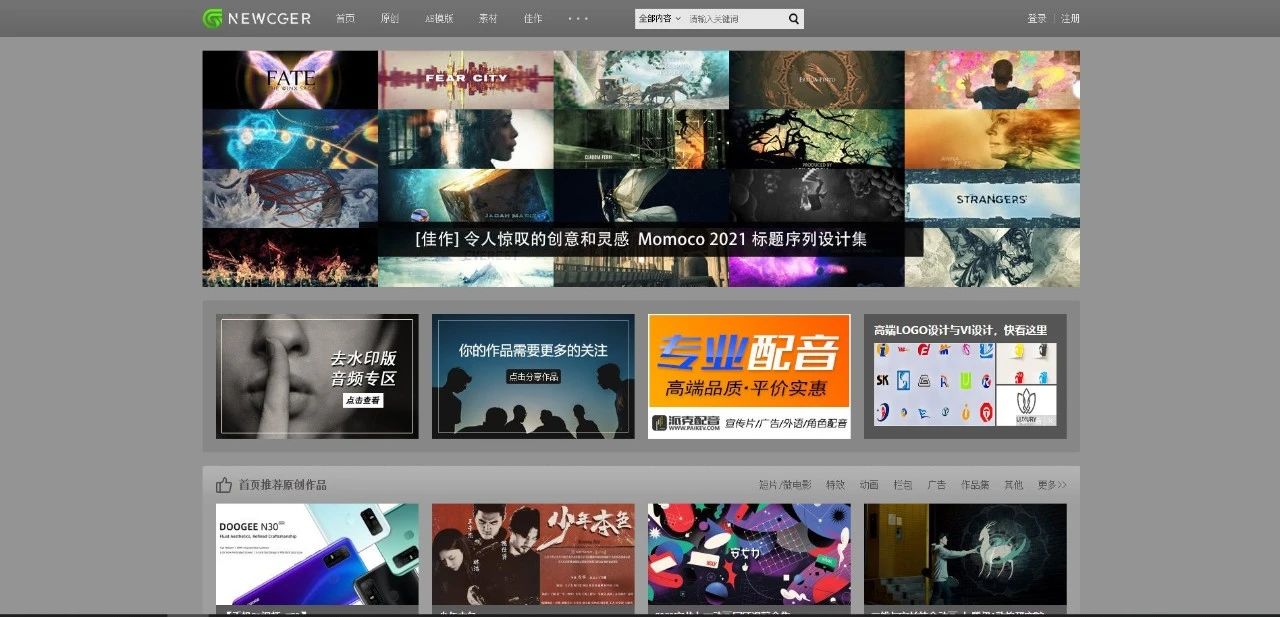Select the 动画 category tab

[869, 485]
